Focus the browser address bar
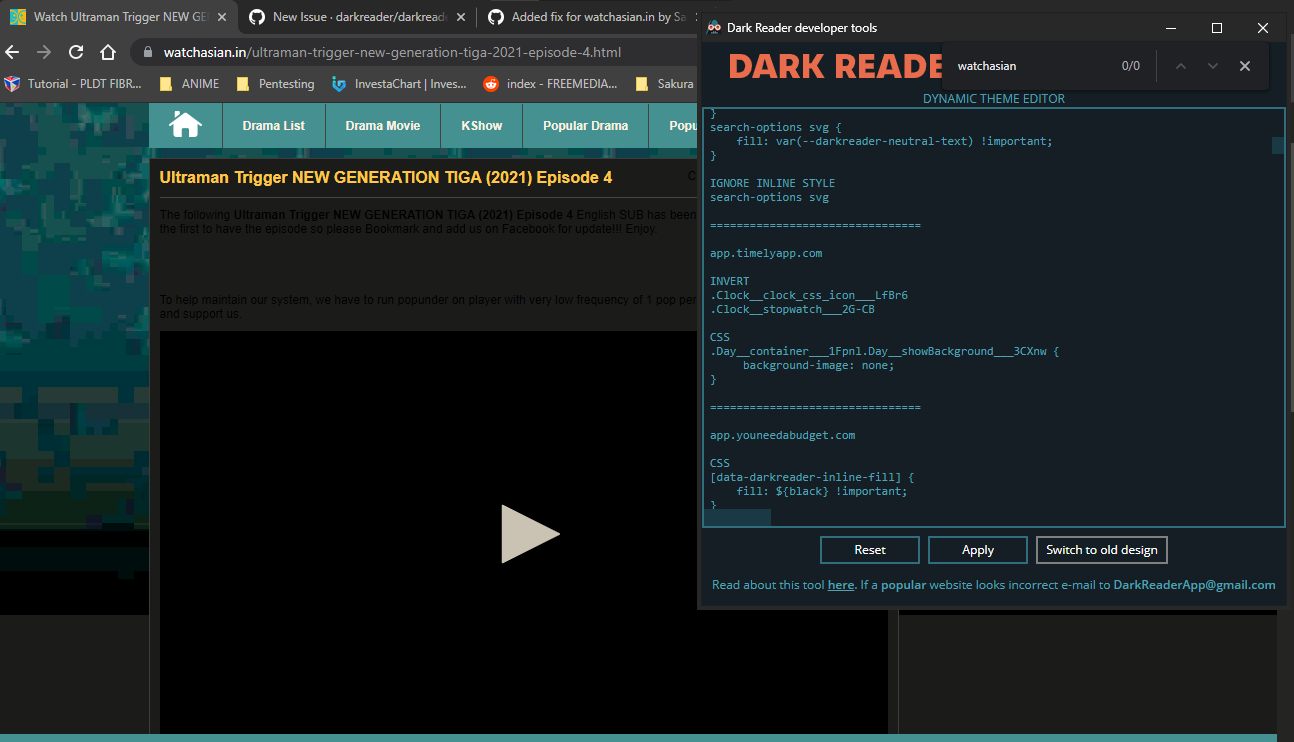The height and width of the screenshot is (742, 1294). [x=412, y=52]
